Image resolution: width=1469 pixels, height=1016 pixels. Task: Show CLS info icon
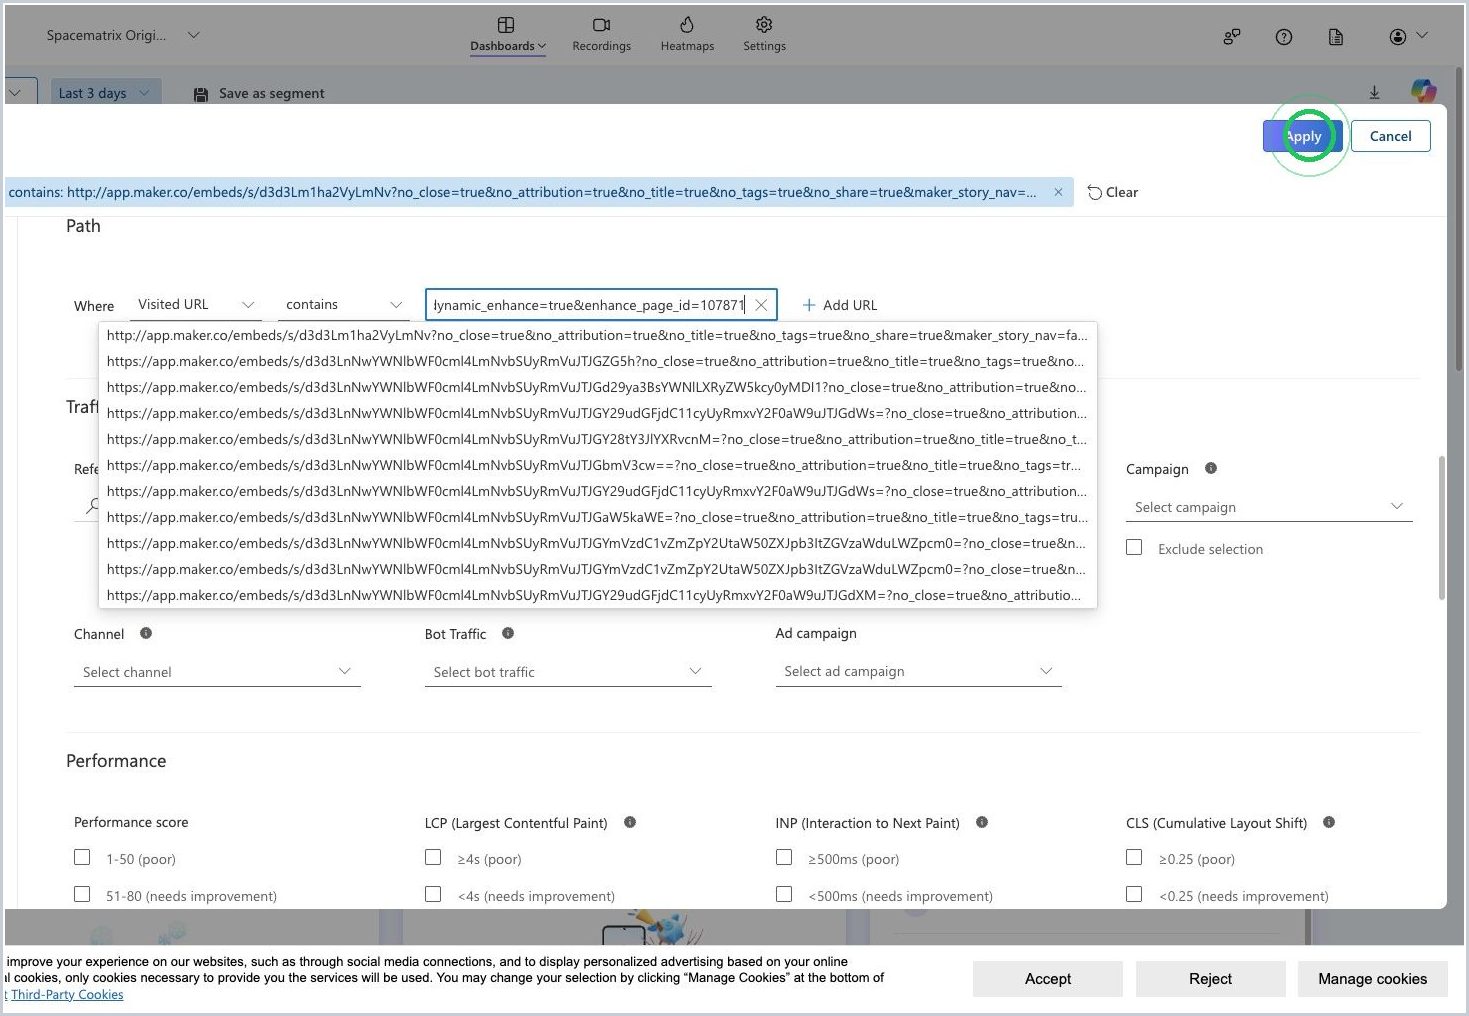1329,822
